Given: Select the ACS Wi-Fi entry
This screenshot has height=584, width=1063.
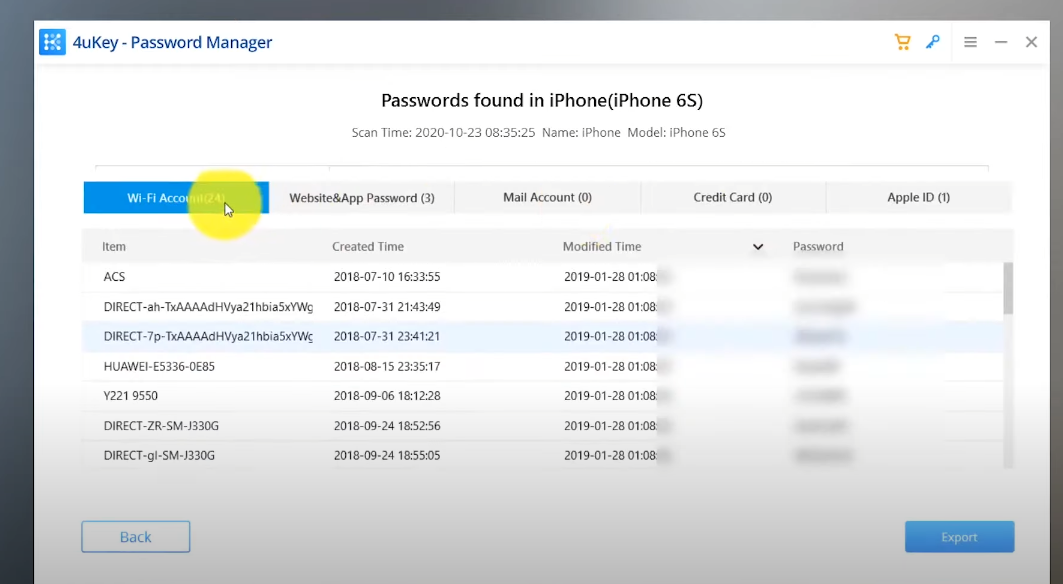Looking at the screenshot, I should coord(542,277).
